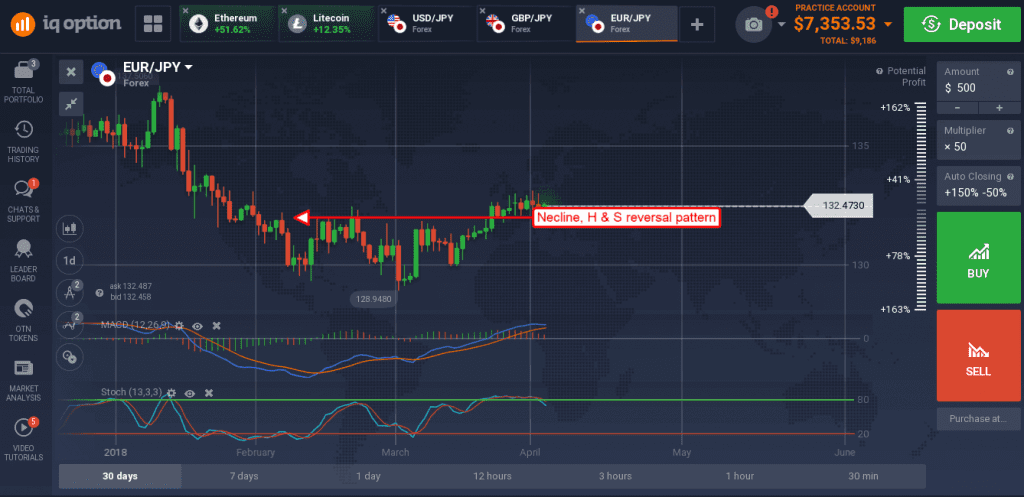Open the drawing tools compass icon

click(x=69, y=292)
